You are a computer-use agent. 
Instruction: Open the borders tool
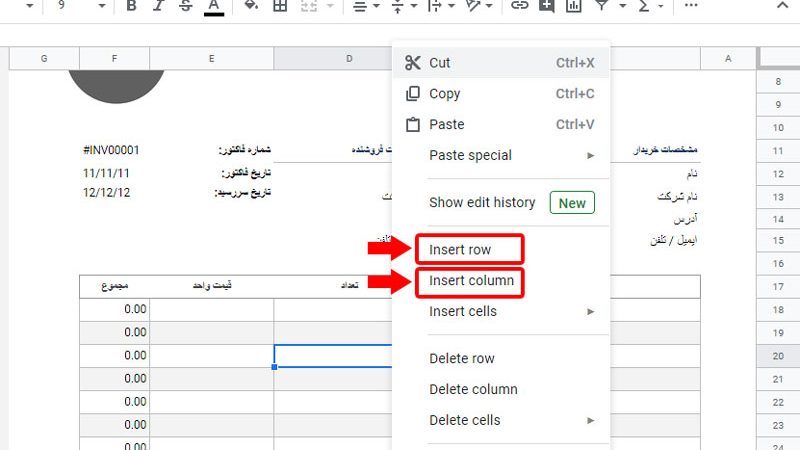(280, 7)
